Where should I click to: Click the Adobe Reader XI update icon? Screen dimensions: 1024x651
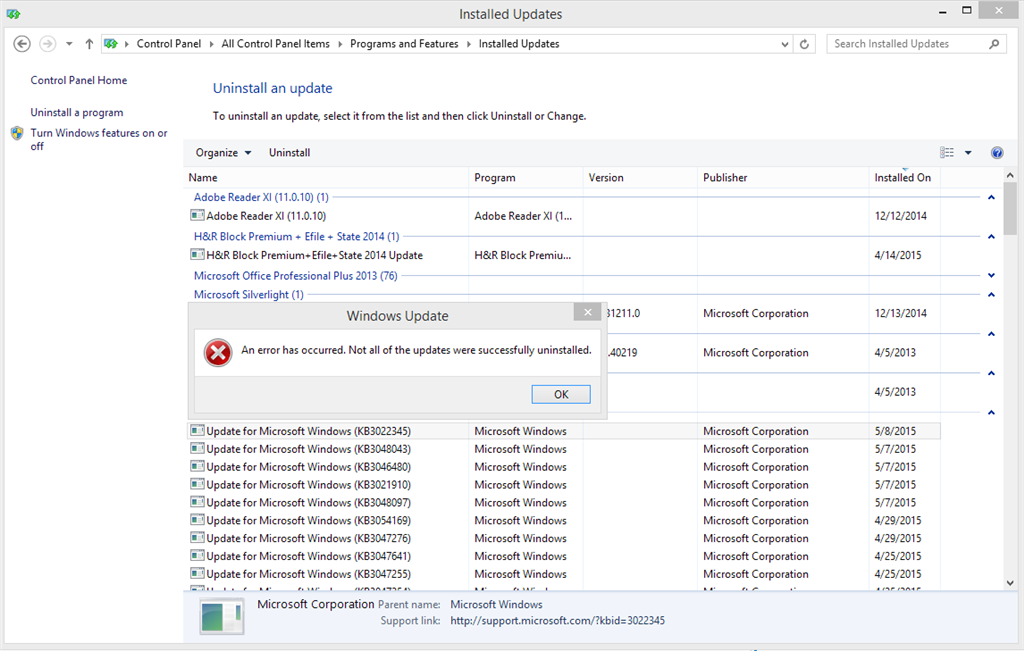click(x=197, y=215)
